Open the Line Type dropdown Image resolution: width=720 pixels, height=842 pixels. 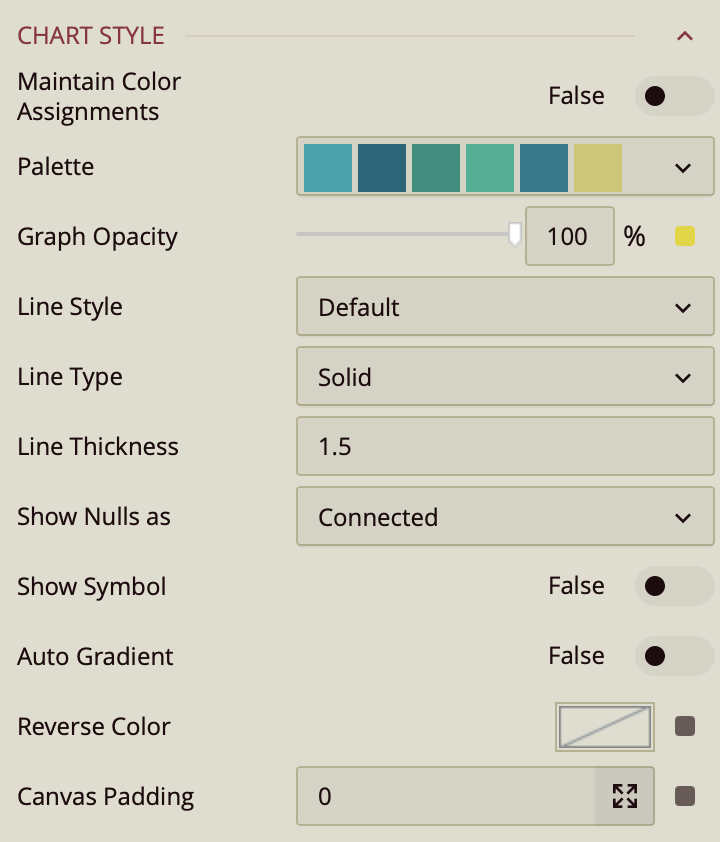505,377
